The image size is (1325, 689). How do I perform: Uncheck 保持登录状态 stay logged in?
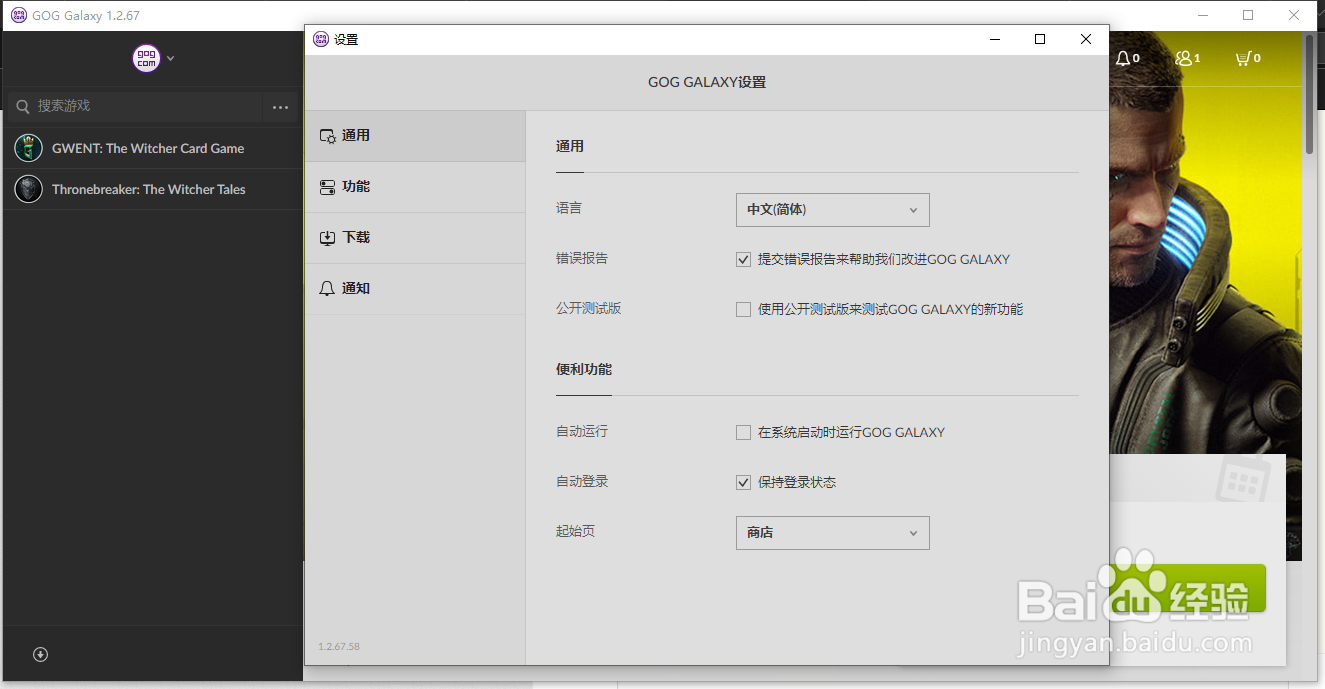pyautogui.click(x=743, y=482)
